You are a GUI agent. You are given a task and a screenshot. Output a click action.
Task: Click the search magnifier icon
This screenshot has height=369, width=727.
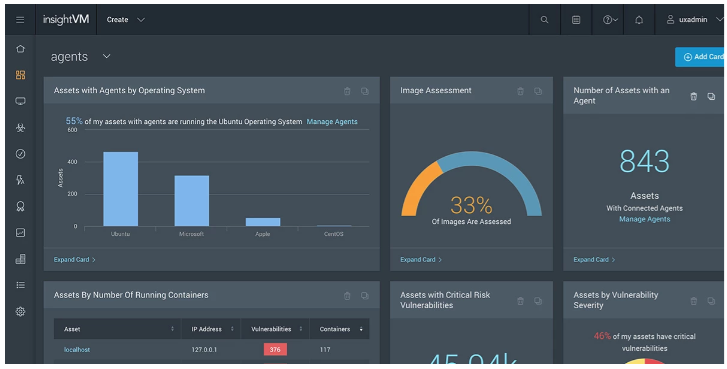tap(544, 20)
